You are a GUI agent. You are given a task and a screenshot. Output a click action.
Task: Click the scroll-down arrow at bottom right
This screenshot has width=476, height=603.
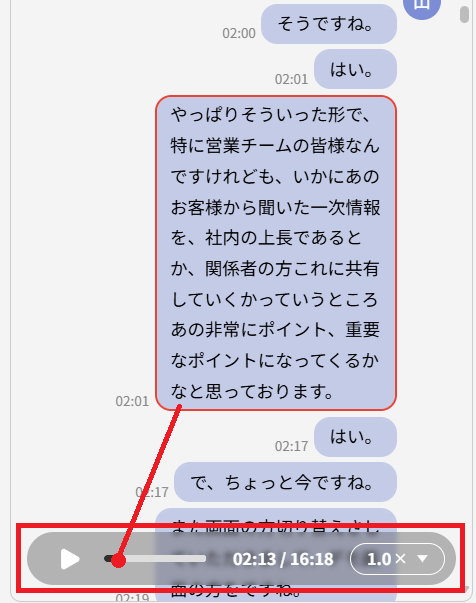point(466,589)
